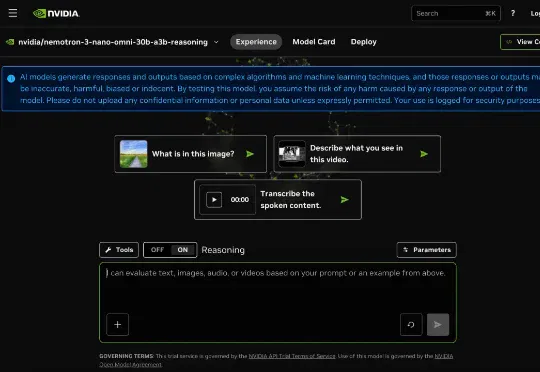The height and width of the screenshot is (372, 540).
Task: Run the 'Describe what you see' video example
Action: point(424,154)
